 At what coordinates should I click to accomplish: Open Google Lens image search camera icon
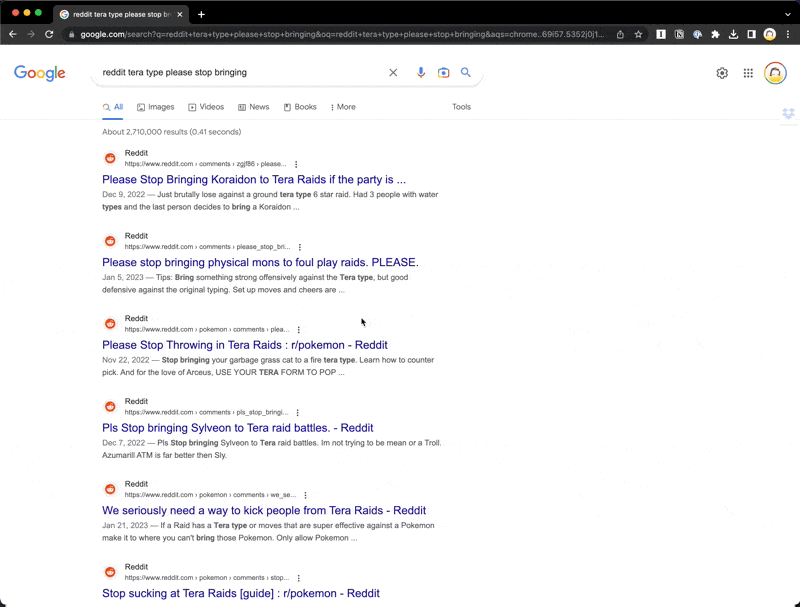pyautogui.click(x=443, y=73)
